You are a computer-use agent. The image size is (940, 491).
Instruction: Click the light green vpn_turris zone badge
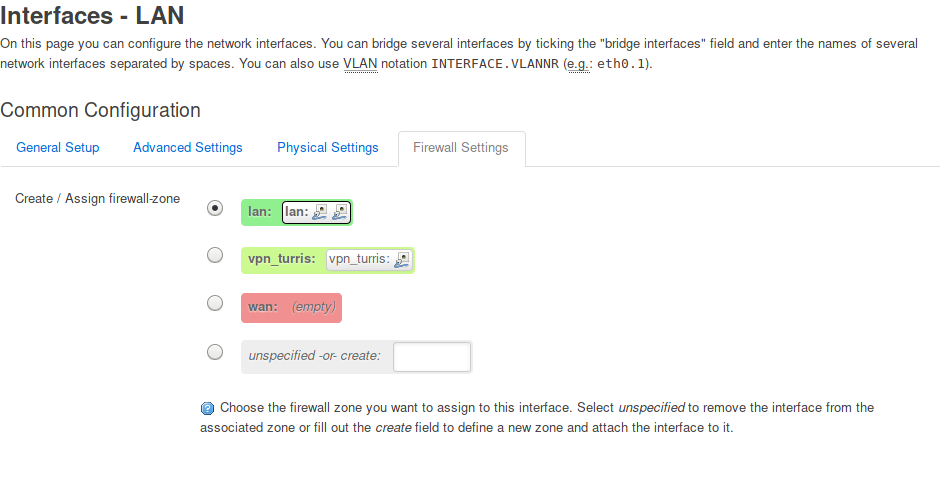pyautogui.click(x=327, y=260)
